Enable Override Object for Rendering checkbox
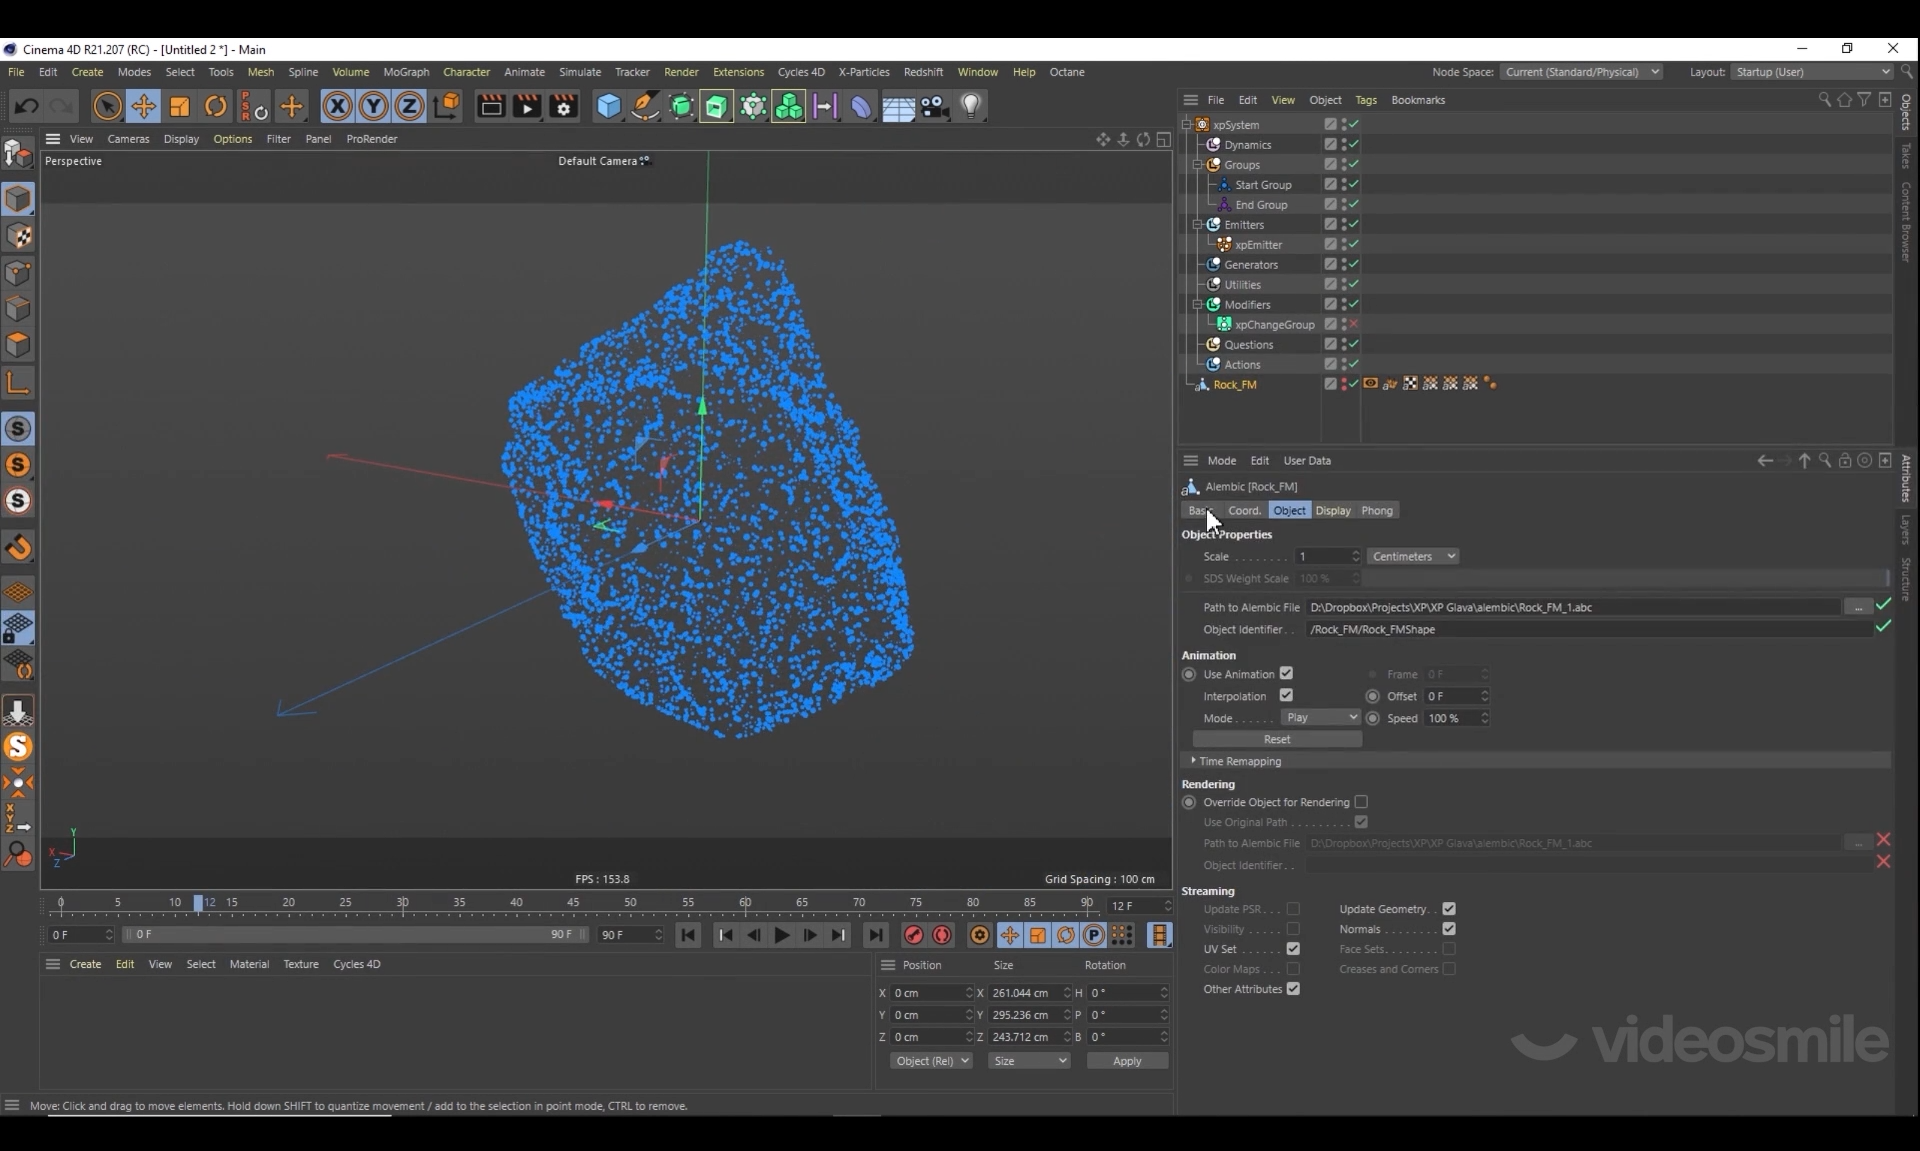Image resolution: width=1920 pixels, height=1151 pixels. pos(1361,802)
